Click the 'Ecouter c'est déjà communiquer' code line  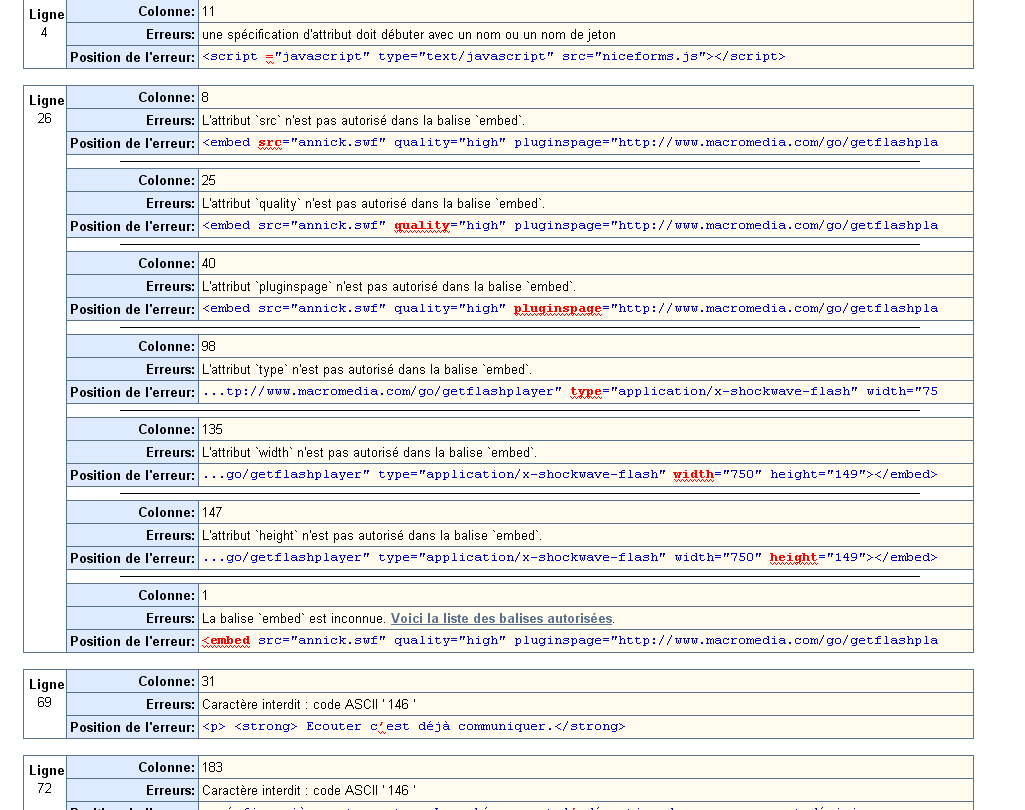click(x=413, y=727)
